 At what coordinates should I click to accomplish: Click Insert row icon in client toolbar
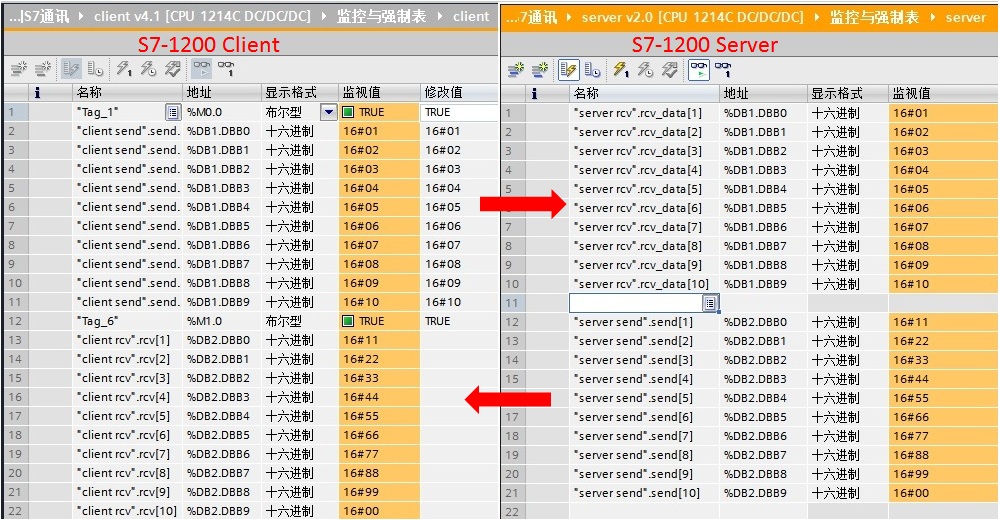pyautogui.click(x=19, y=68)
